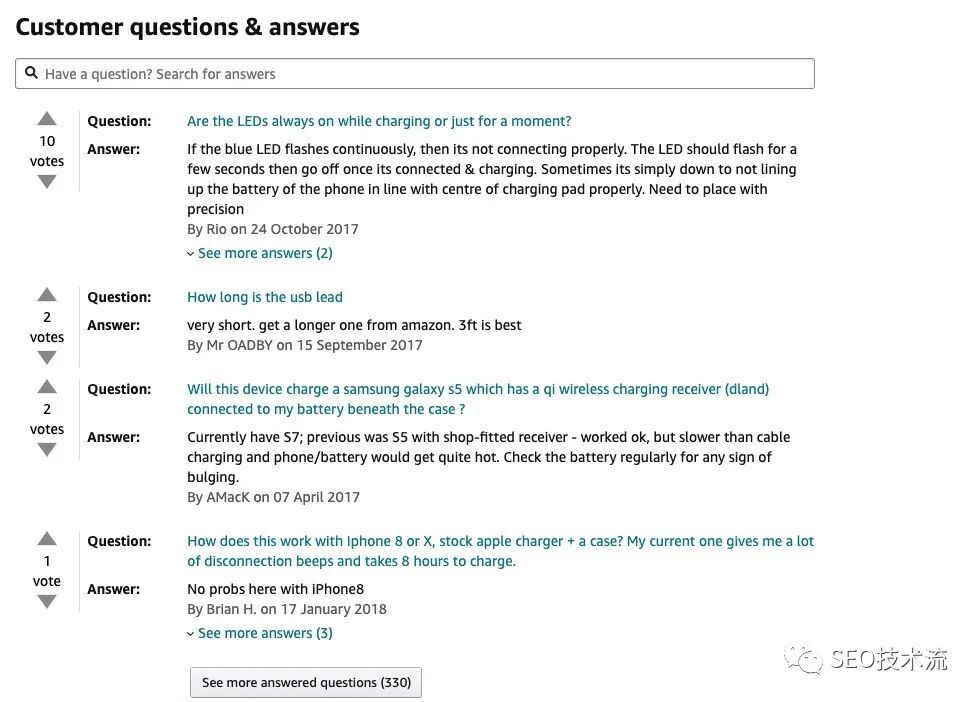Screen dimensions: 979x702
Task: Upvote the LEDs charging question
Action: (x=47, y=119)
